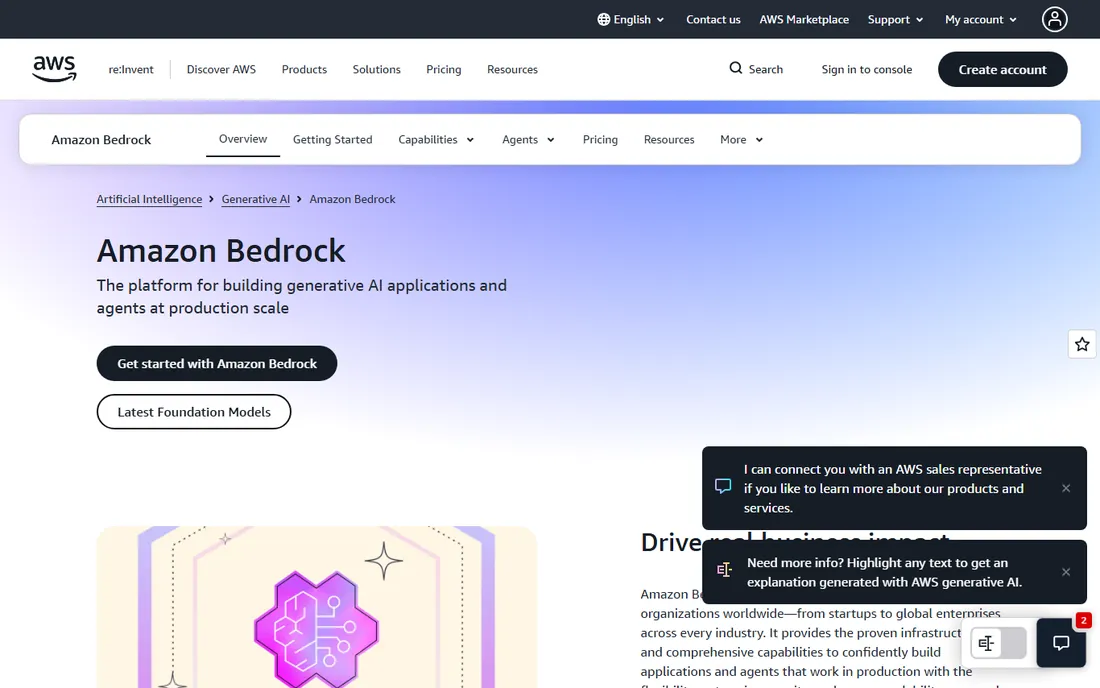This screenshot has width=1100, height=688.
Task: Expand the Agents dropdown
Action: pos(528,140)
